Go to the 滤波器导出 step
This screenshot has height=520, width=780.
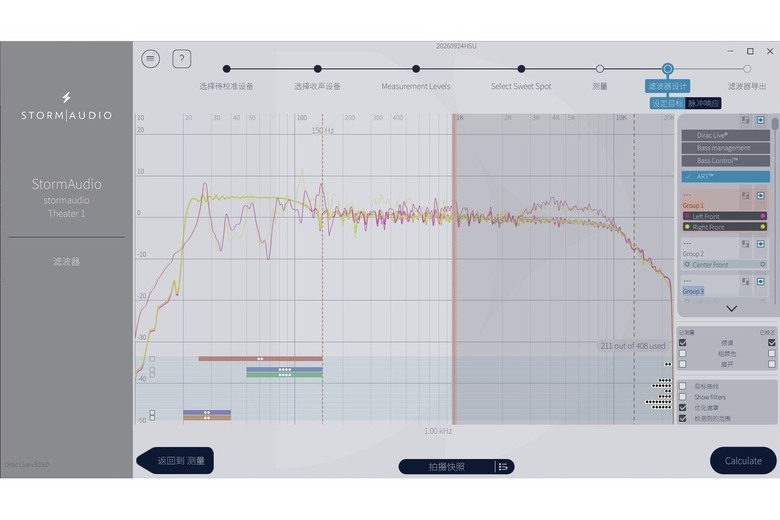[747, 69]
